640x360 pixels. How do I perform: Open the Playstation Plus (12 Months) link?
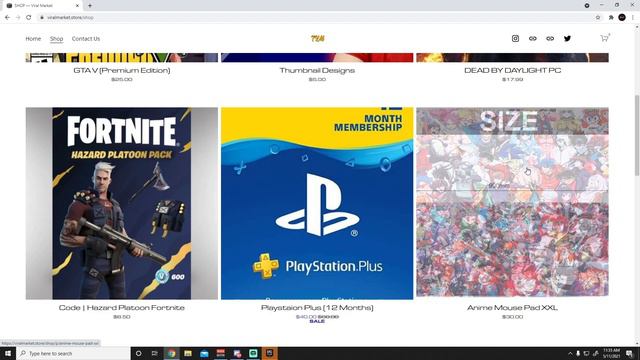point(317,307)
